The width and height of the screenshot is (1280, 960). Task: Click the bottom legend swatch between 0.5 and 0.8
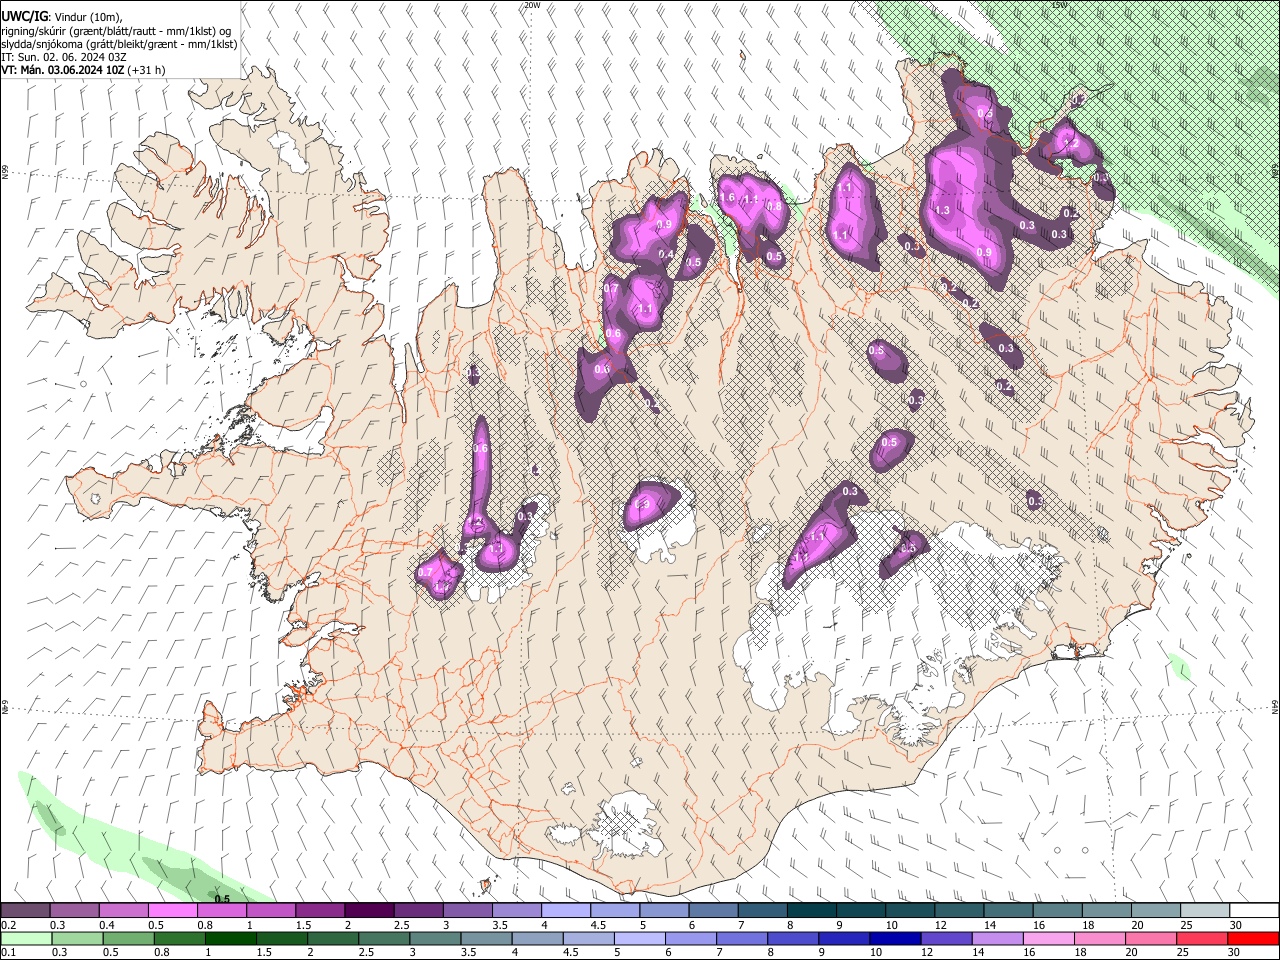pos(127,938)
